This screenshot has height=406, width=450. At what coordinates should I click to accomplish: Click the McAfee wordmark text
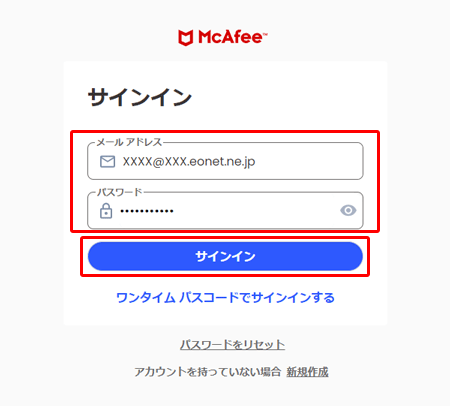click(x=230, y=37)
